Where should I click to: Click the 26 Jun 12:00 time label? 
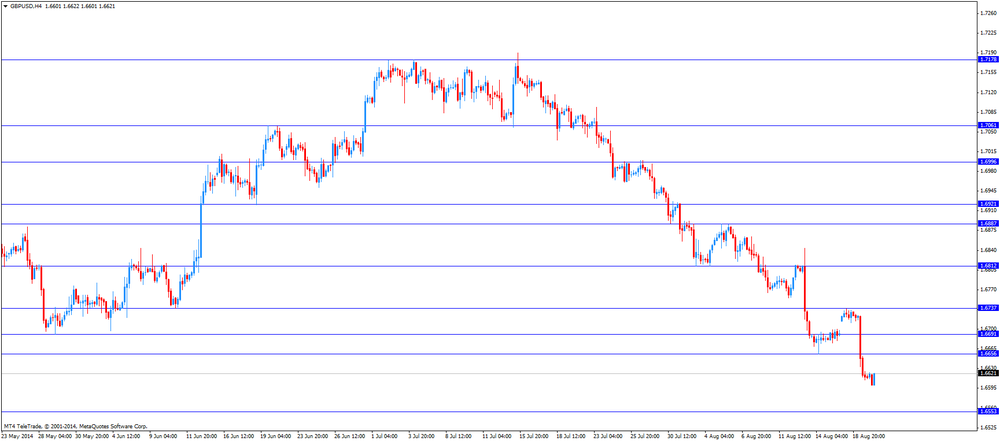tap(351, 437)
